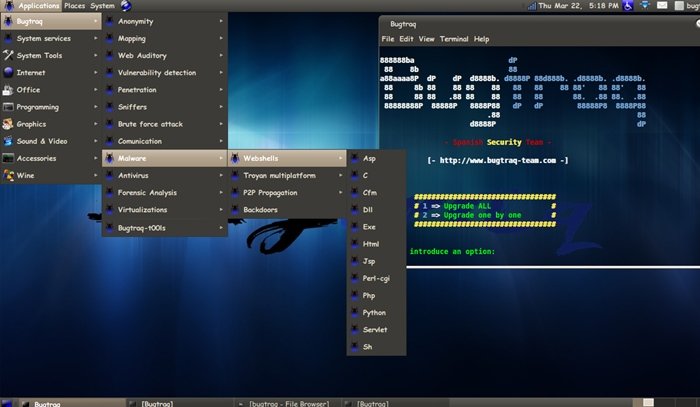
Task: Choose Perl-cgi in the Webshells list
Action: click(376, 278)
